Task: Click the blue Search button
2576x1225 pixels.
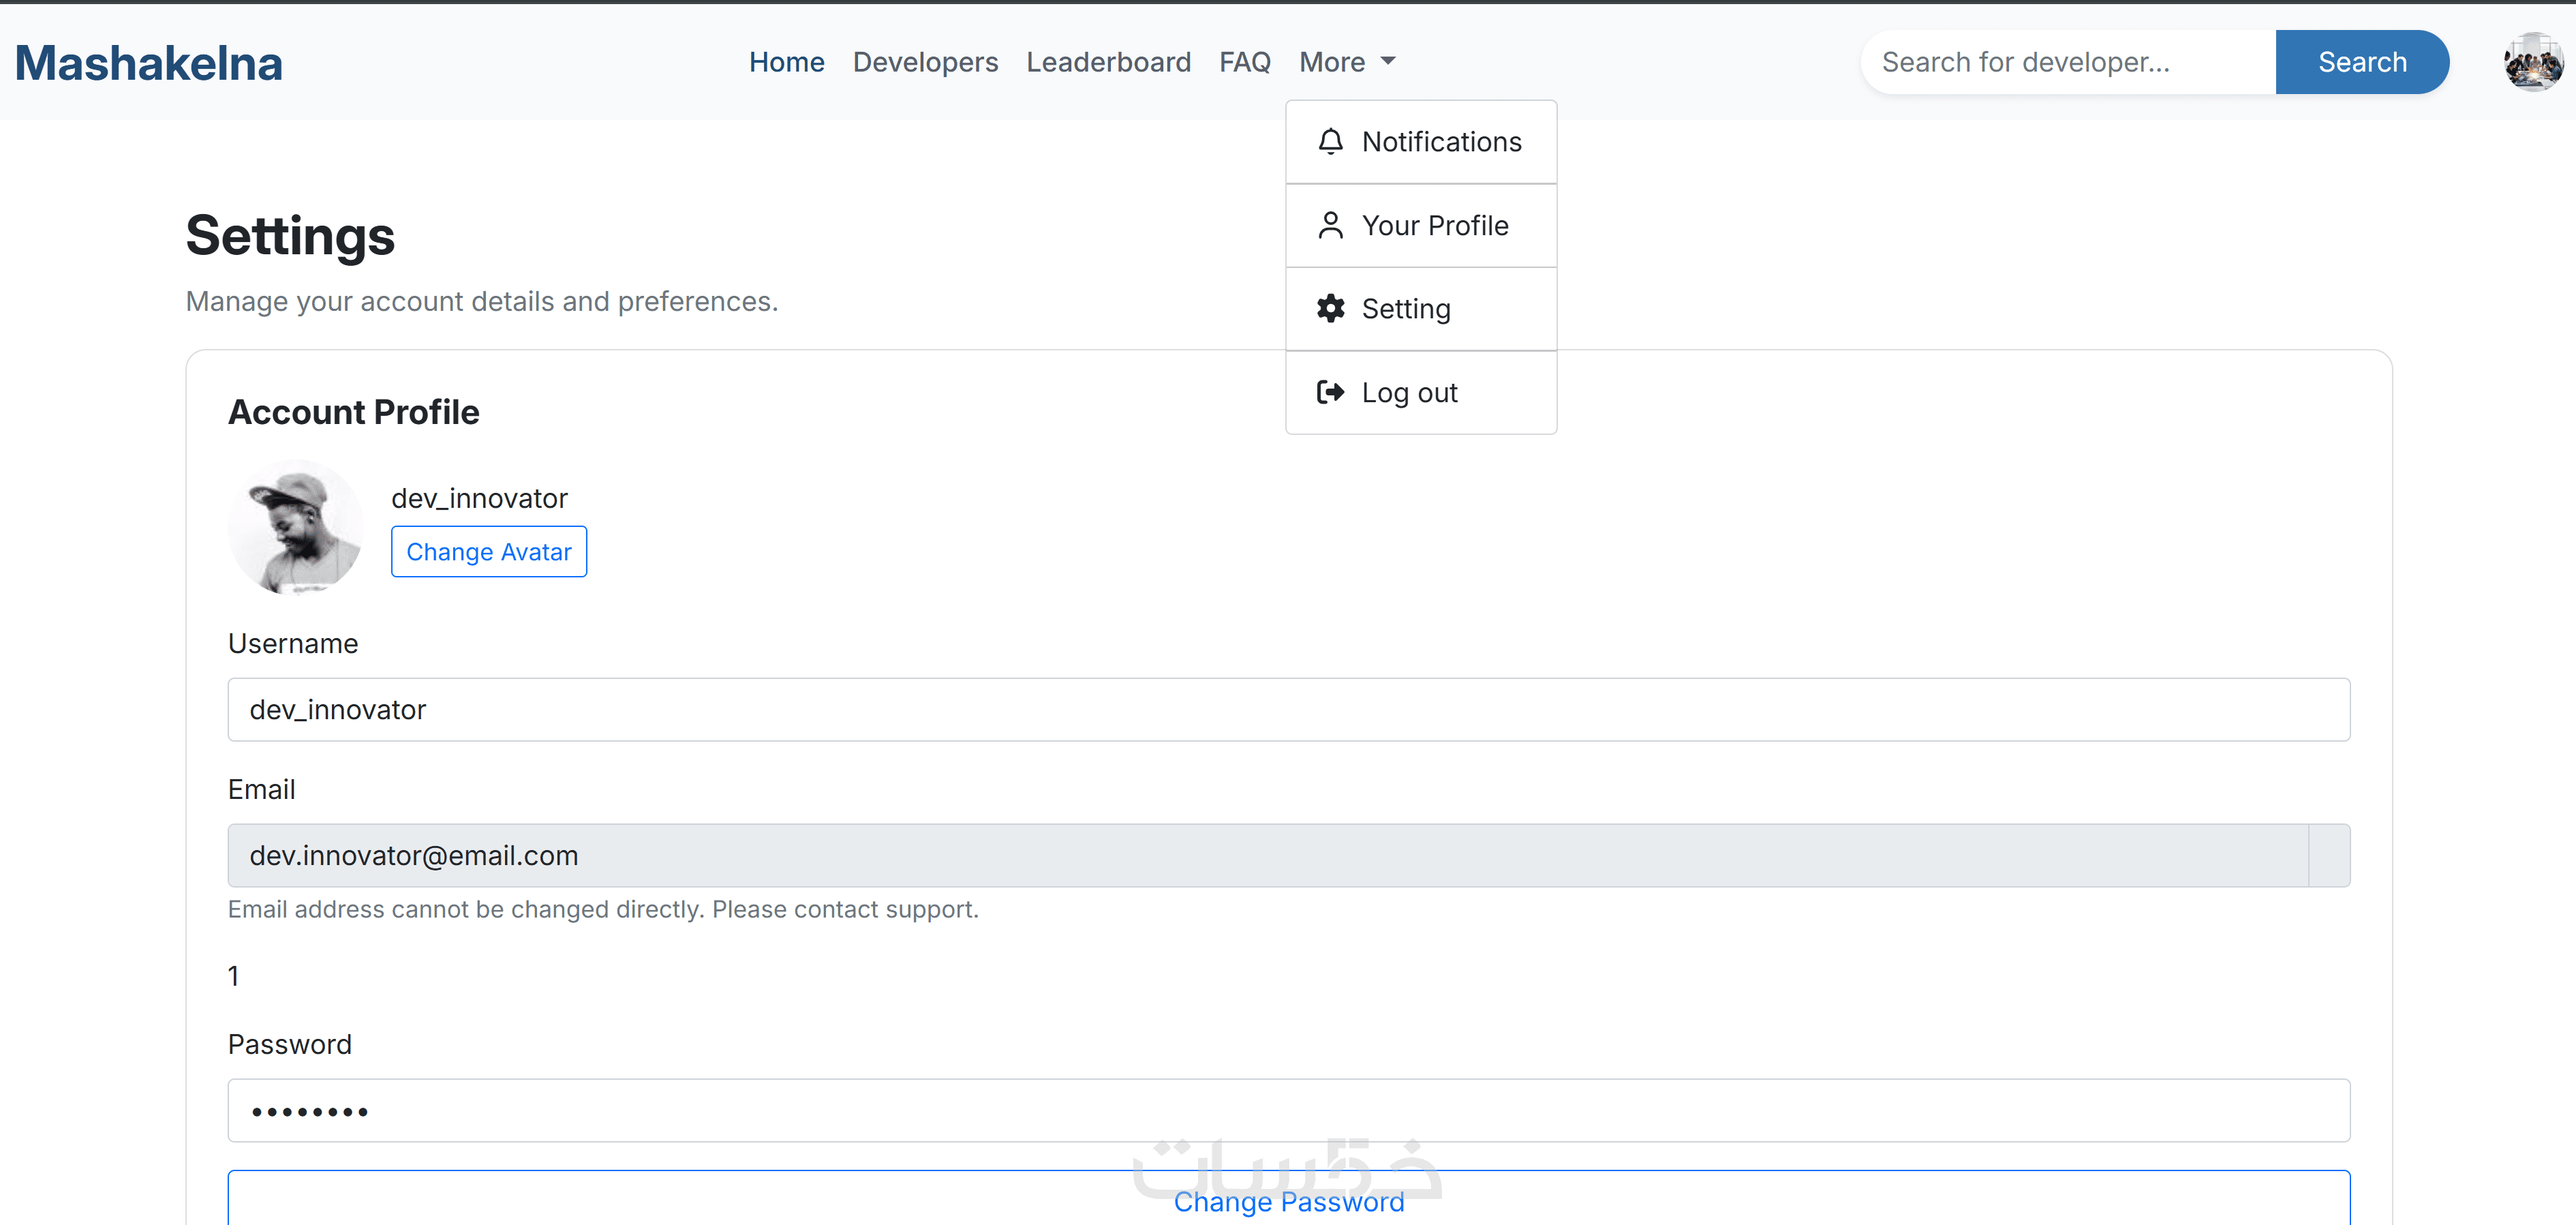Action: click(2362, 62)
